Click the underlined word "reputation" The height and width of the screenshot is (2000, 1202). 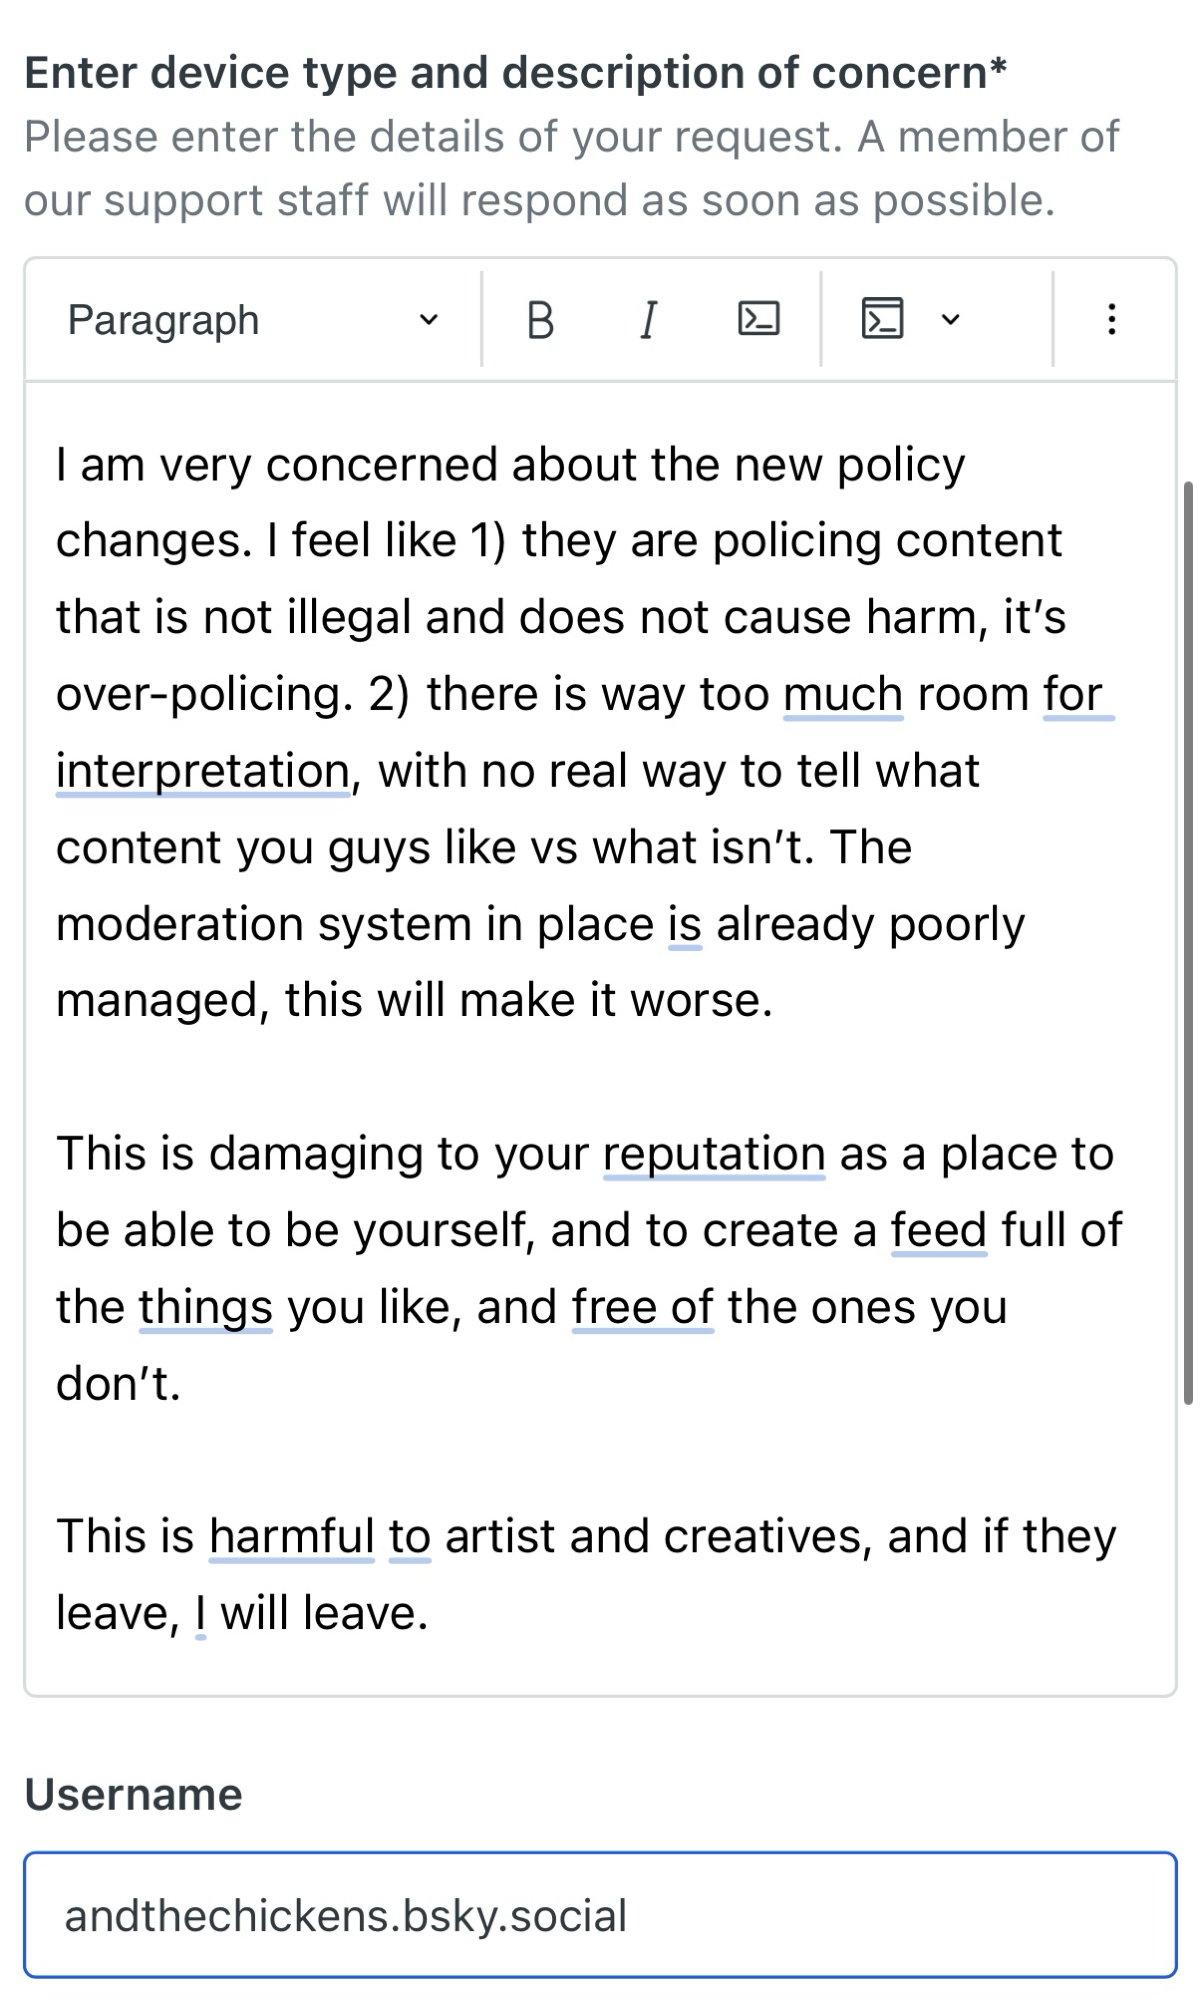click(x=714, y=1154)
